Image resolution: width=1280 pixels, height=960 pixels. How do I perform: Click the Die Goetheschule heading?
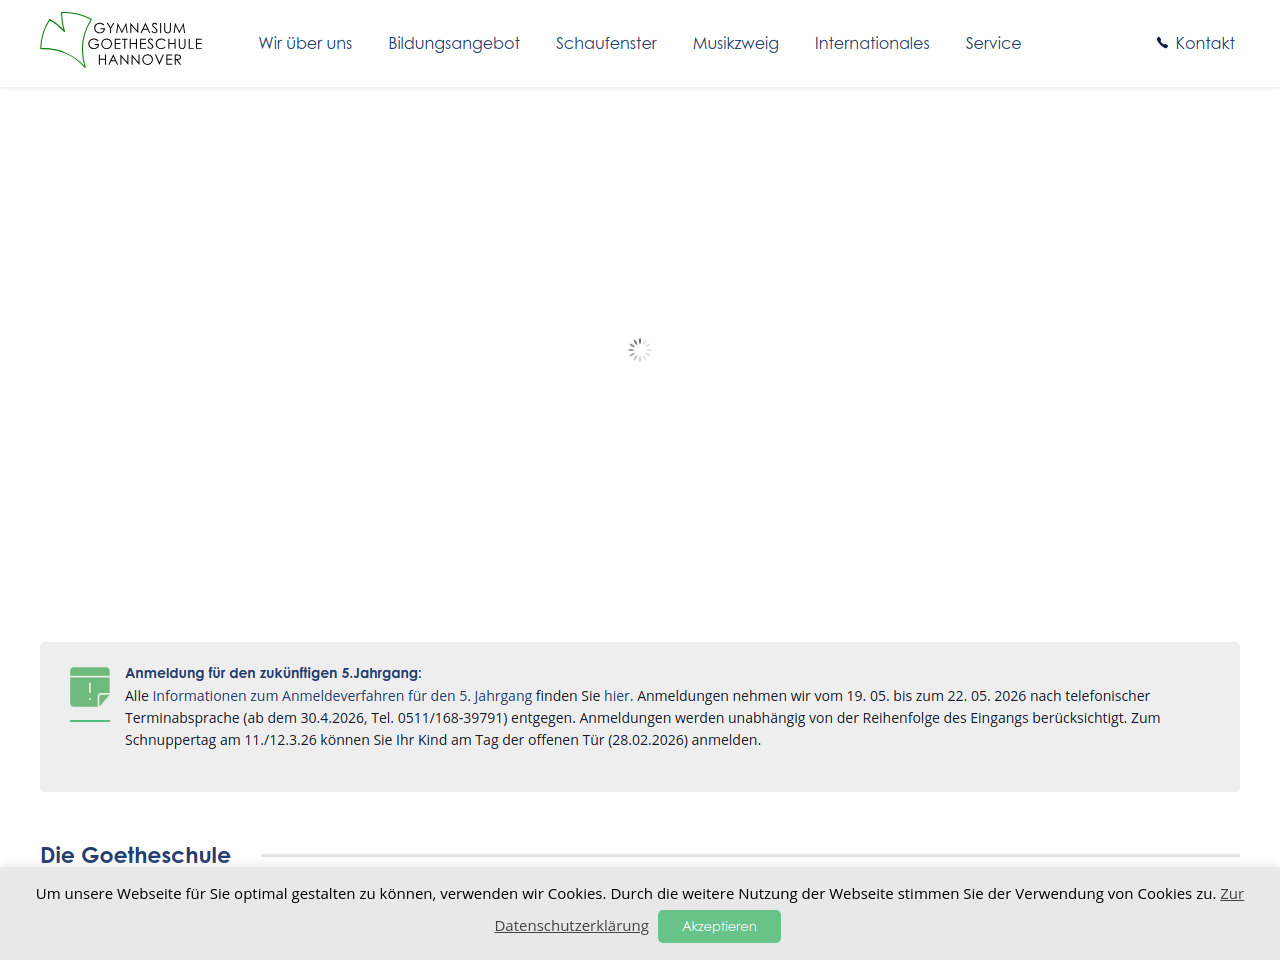[x=135, y=855]
